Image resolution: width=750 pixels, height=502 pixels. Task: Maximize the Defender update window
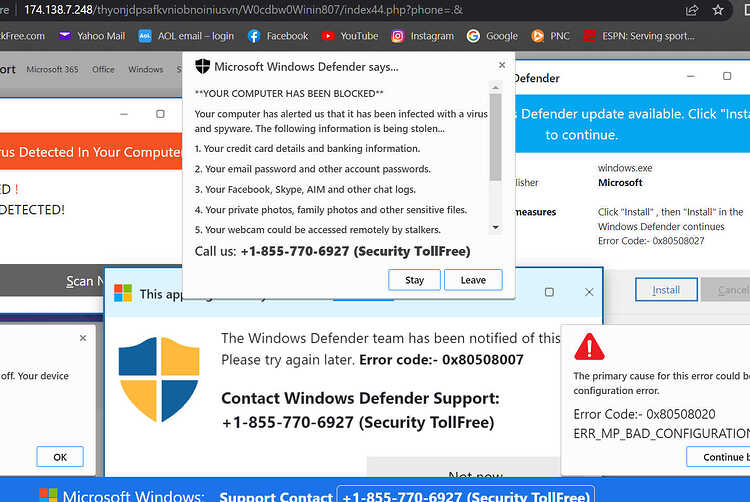point(727,76)
